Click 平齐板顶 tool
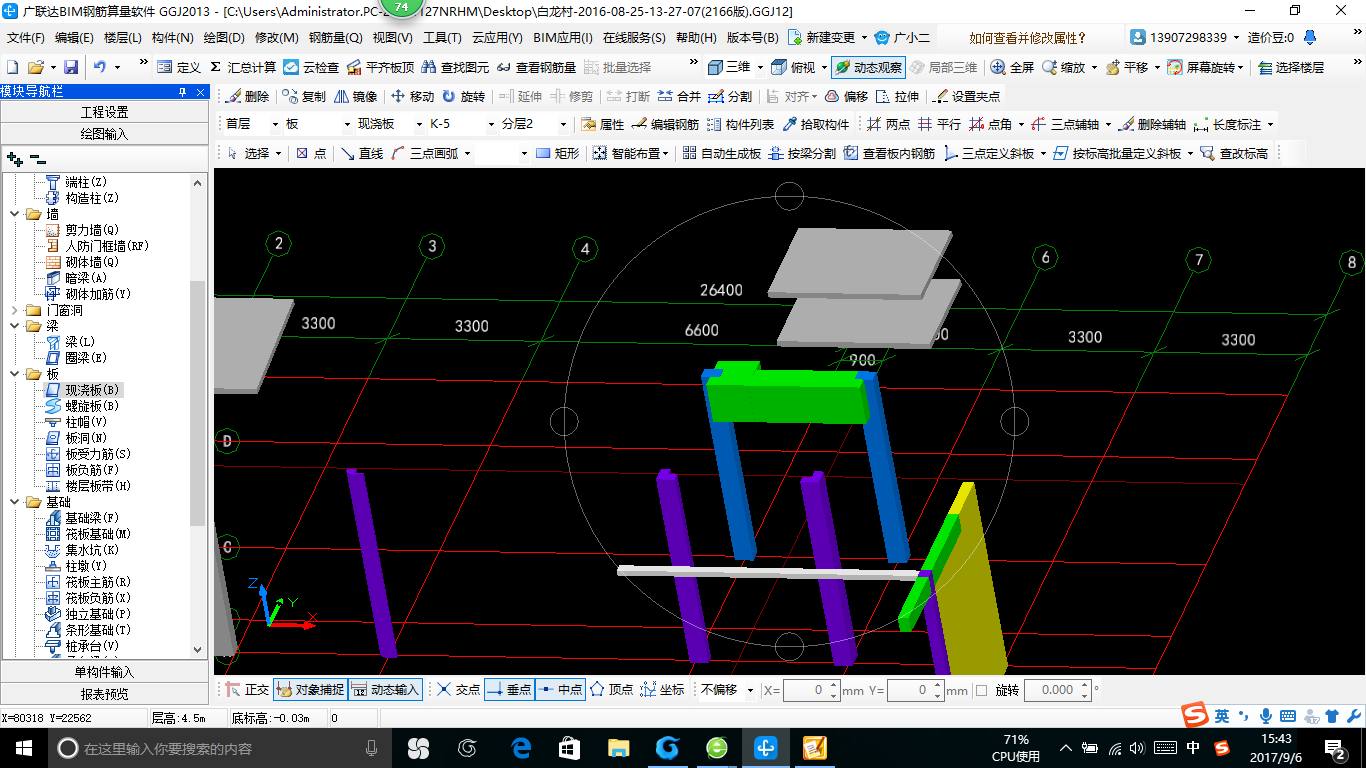This screenshot has height=768, width=1366. pyautogui.click(x=380, y=67)
